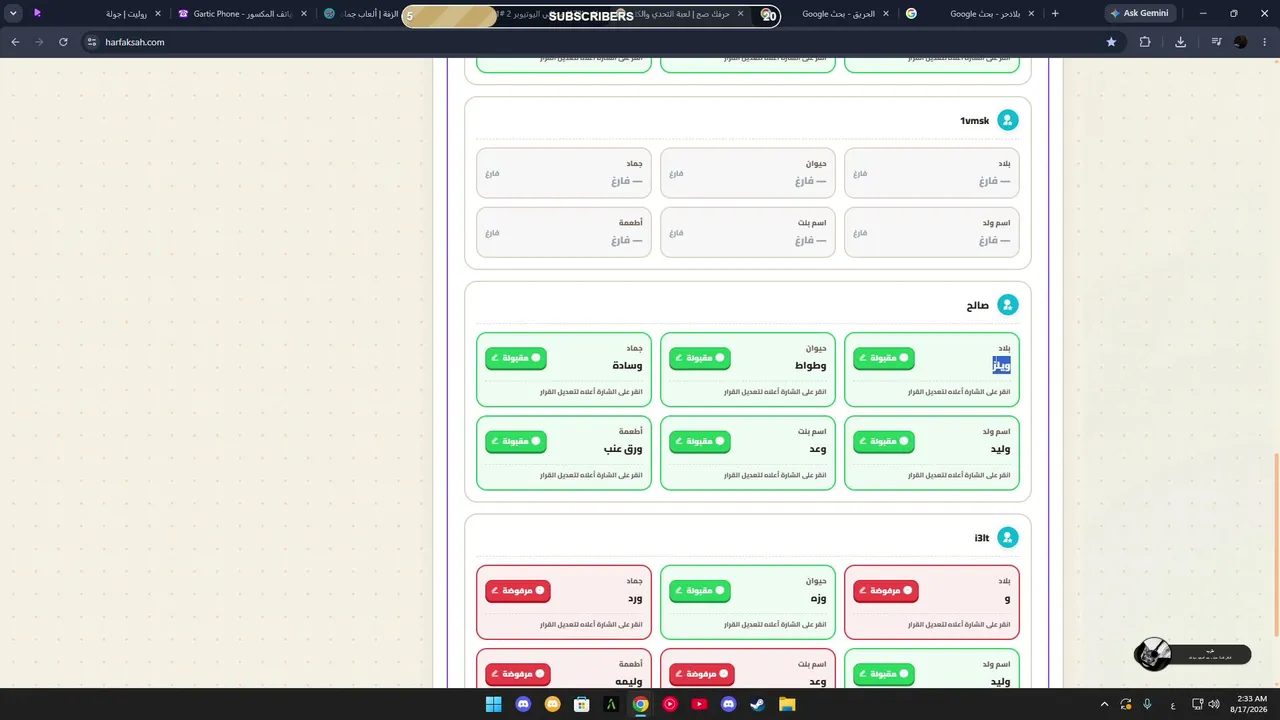Click the answer text وطواط
The image size is (1280, 720).
pos(811,366)
